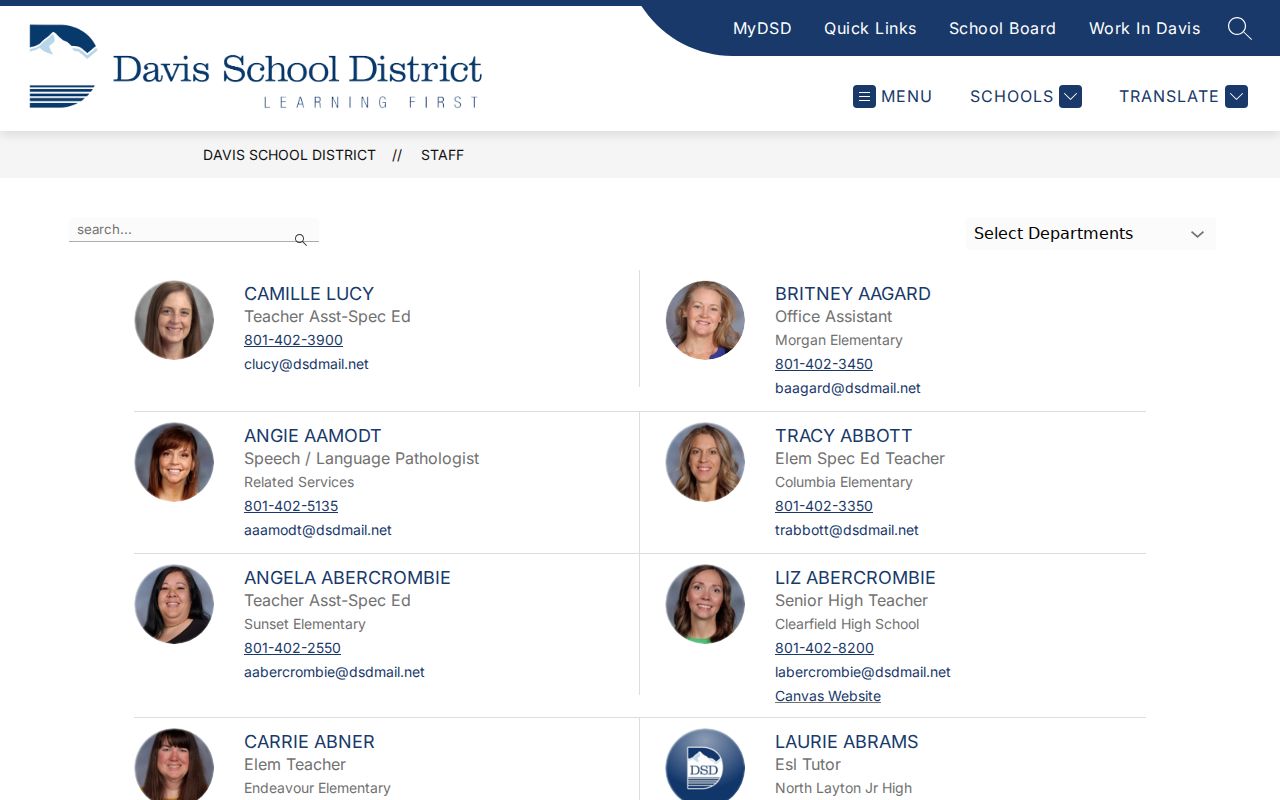Click email aaamodt@dsdmail.net
Screen dimensions: 1280x800
point(318,530)
